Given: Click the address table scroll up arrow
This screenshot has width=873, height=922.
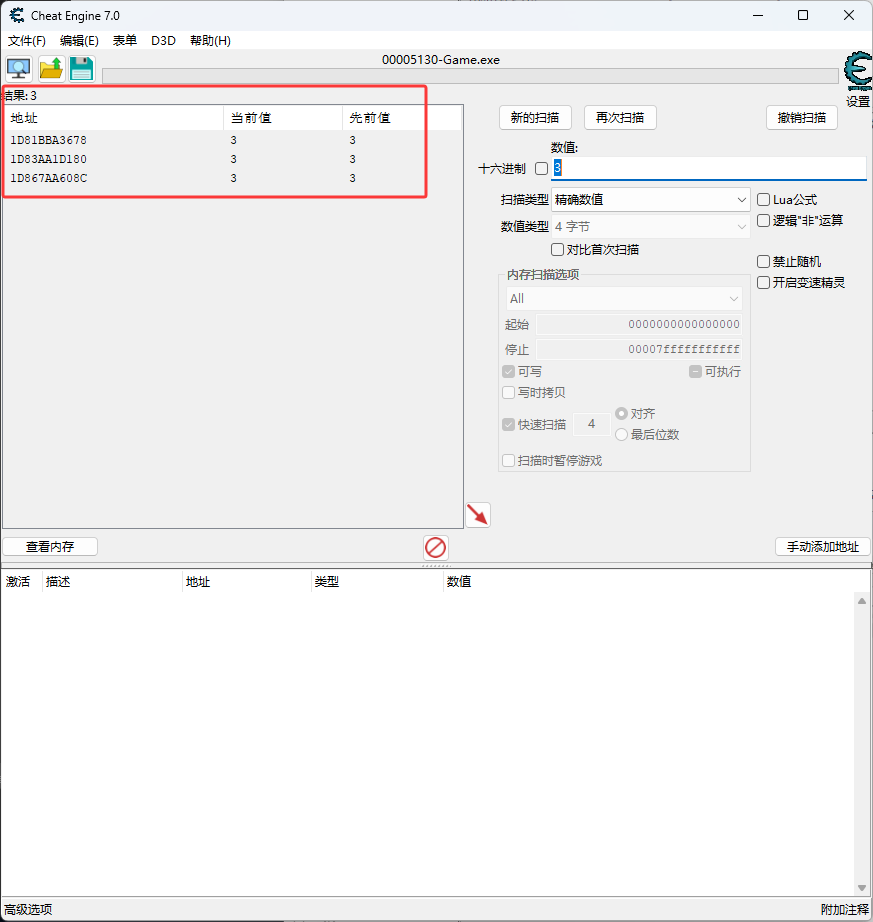Looking at the screenshot, I should 862,601.
